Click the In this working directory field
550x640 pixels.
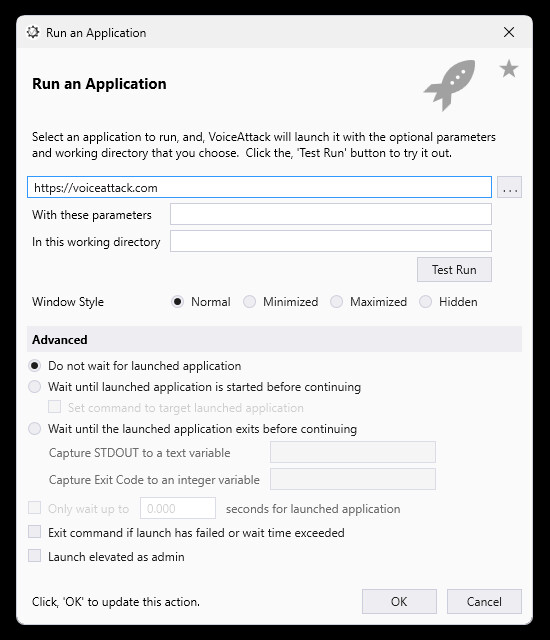point(331,241)
